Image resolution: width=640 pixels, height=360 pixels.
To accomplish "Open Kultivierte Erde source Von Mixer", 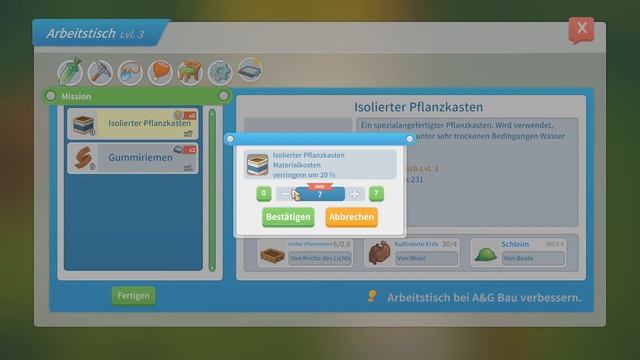I will tap(426, 258).
